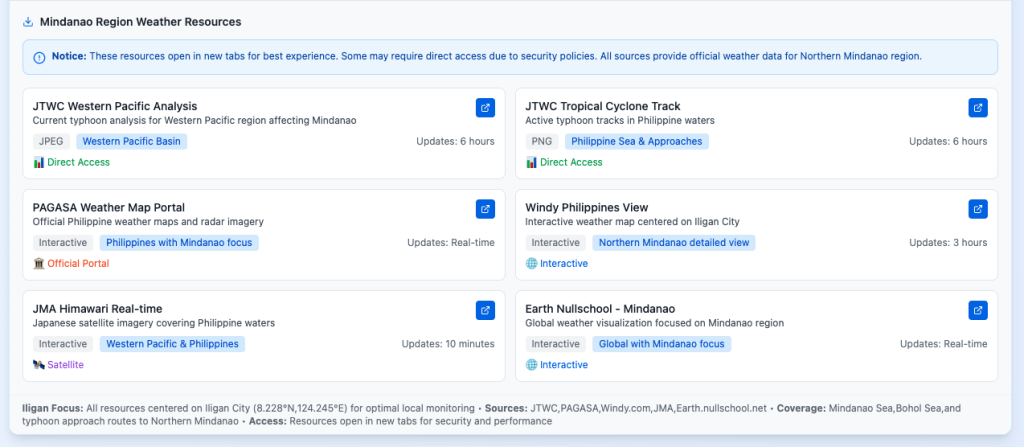Image resolution: width=1024 pixels, height=447 pixels.
Task: Click the Interactive badge in Earth Nullschool card
Action: point(556,344)
